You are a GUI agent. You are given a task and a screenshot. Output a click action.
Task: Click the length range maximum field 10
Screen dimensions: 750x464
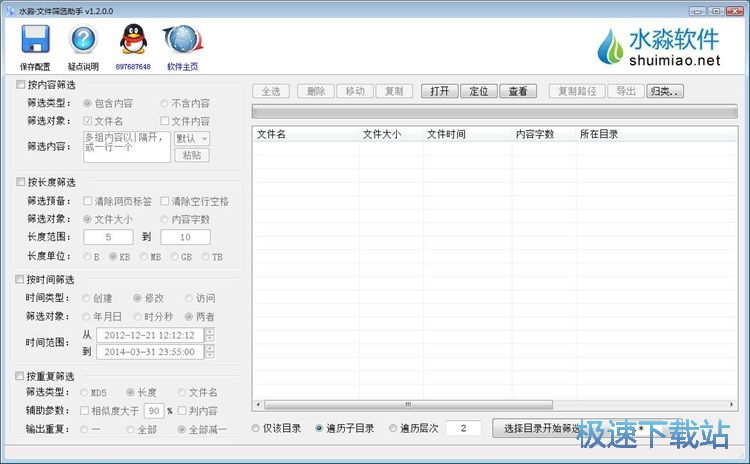pyautogui.click(x=186, y=237)
